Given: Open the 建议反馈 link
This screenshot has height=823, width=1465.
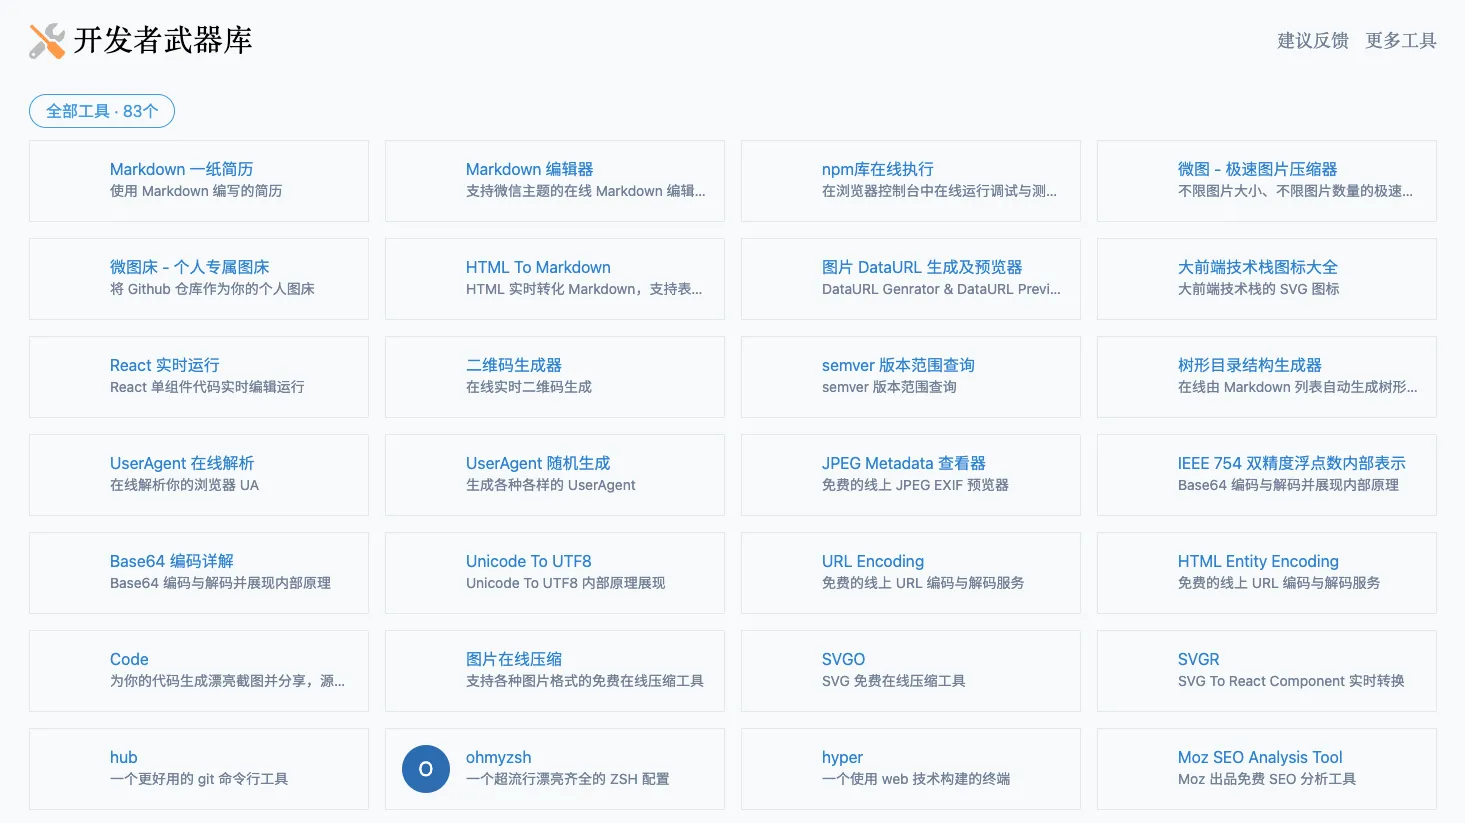Looking at the screenshot, I should pos(1313,41).
